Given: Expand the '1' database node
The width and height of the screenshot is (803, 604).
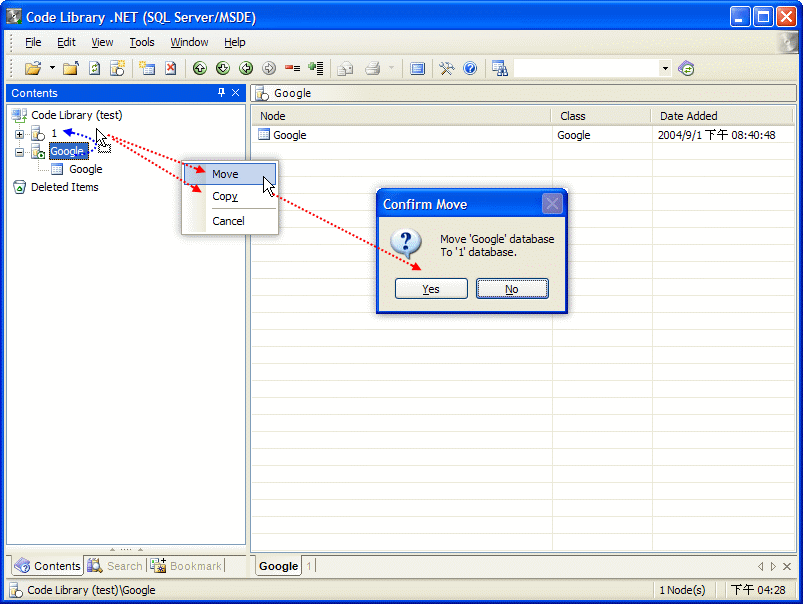Looking at the screenshot, I should click(19, 134).
